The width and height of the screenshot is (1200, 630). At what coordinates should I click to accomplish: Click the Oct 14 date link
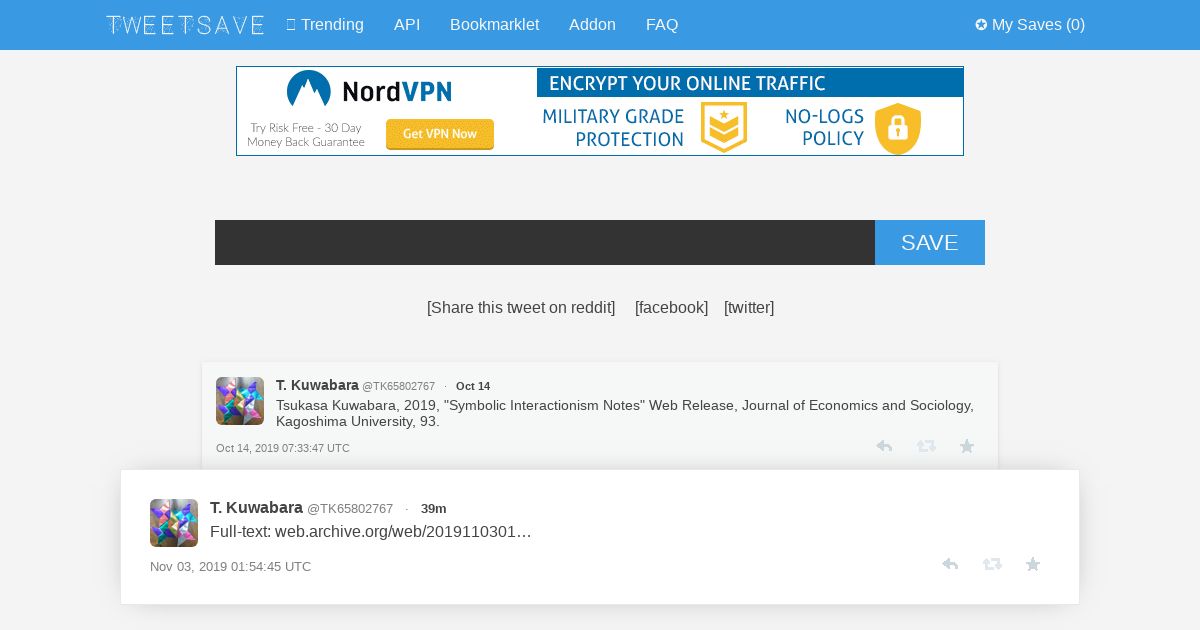(473, 386)
